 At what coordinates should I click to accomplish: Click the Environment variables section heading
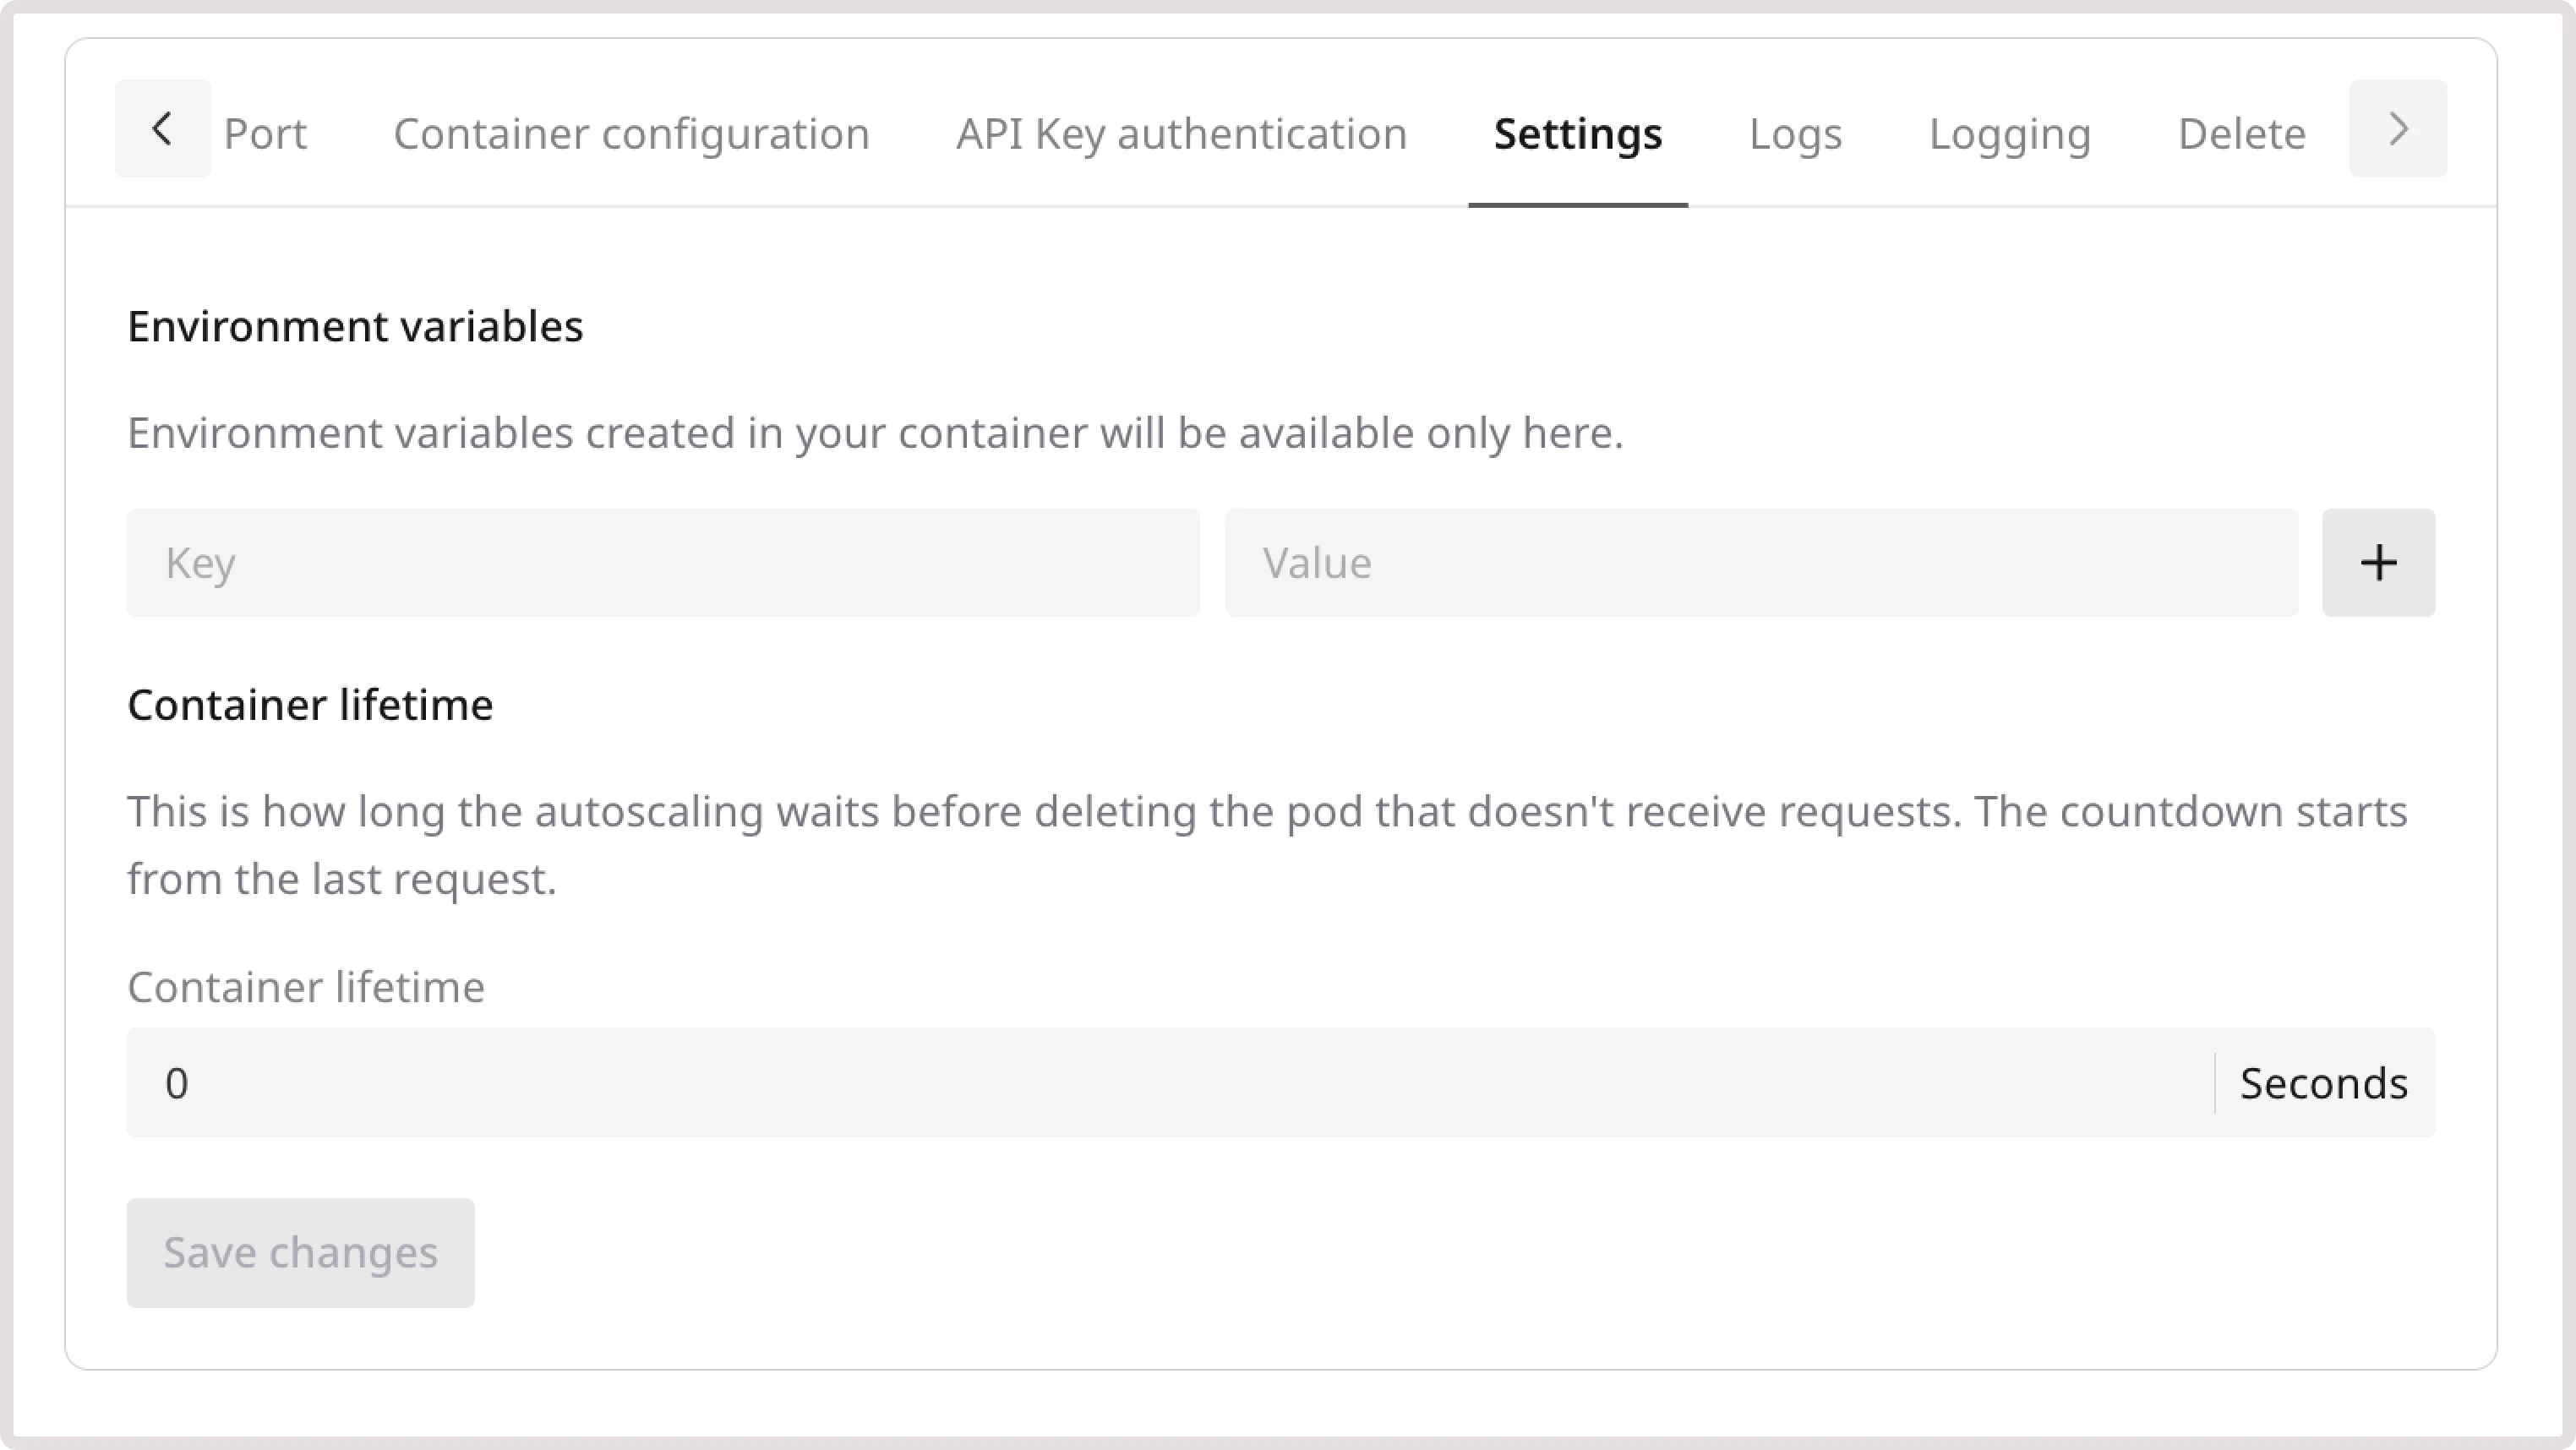(x=355, y=324)
